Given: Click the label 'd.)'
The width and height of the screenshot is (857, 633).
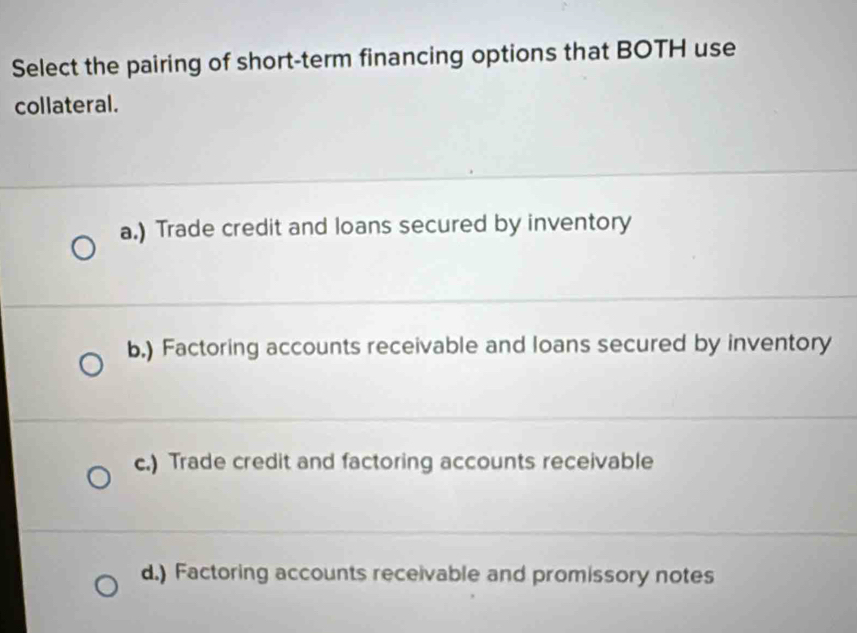Looking at the screenshot, I should point(153,571).
